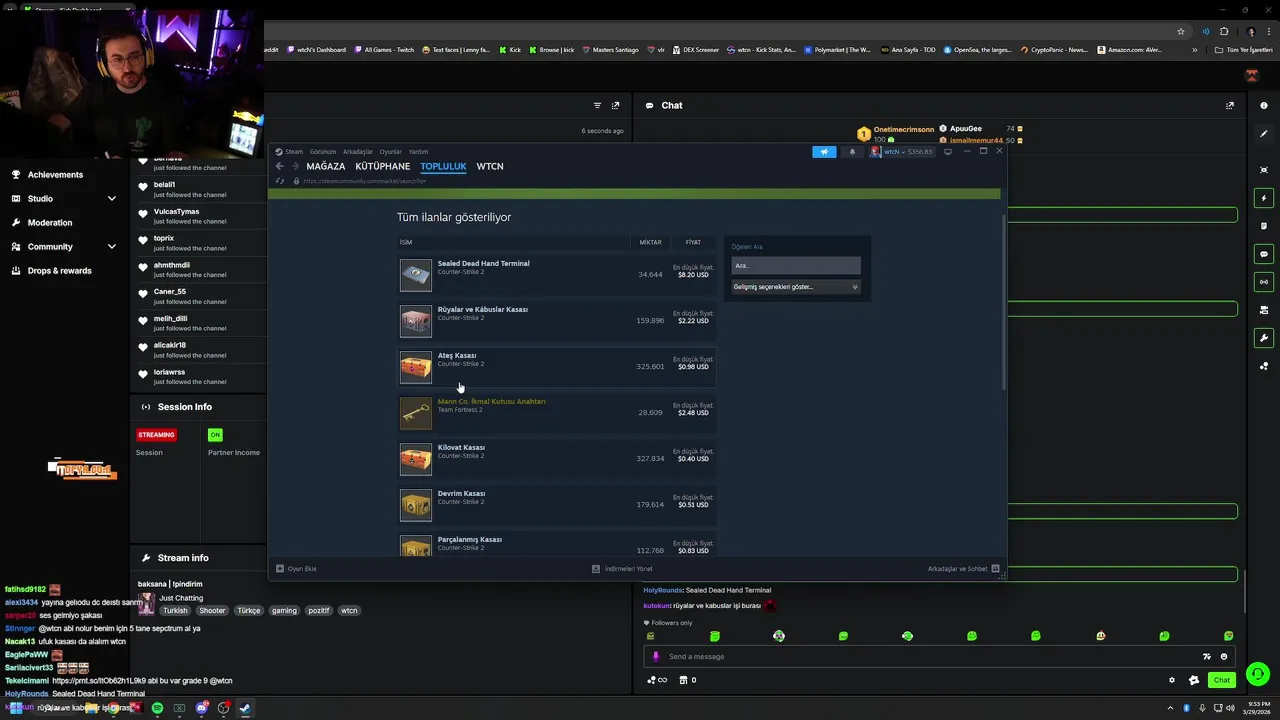Viewport: 1280px width, 720px height.
Task: Open Mağaza tab in Steam
Action: [x=326, y=166]
